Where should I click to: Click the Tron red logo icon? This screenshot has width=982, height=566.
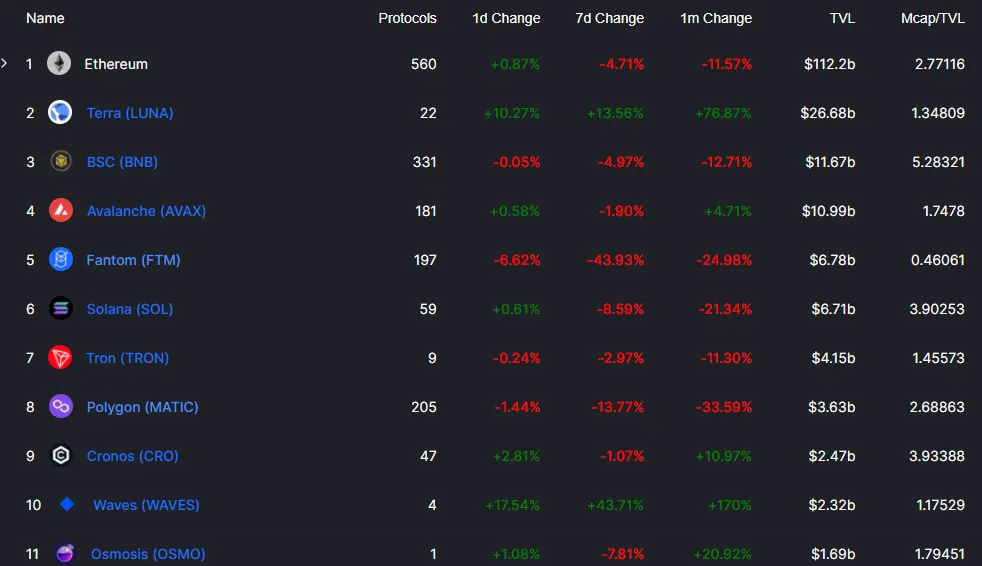pyautogui.click(x=60, y=358)
